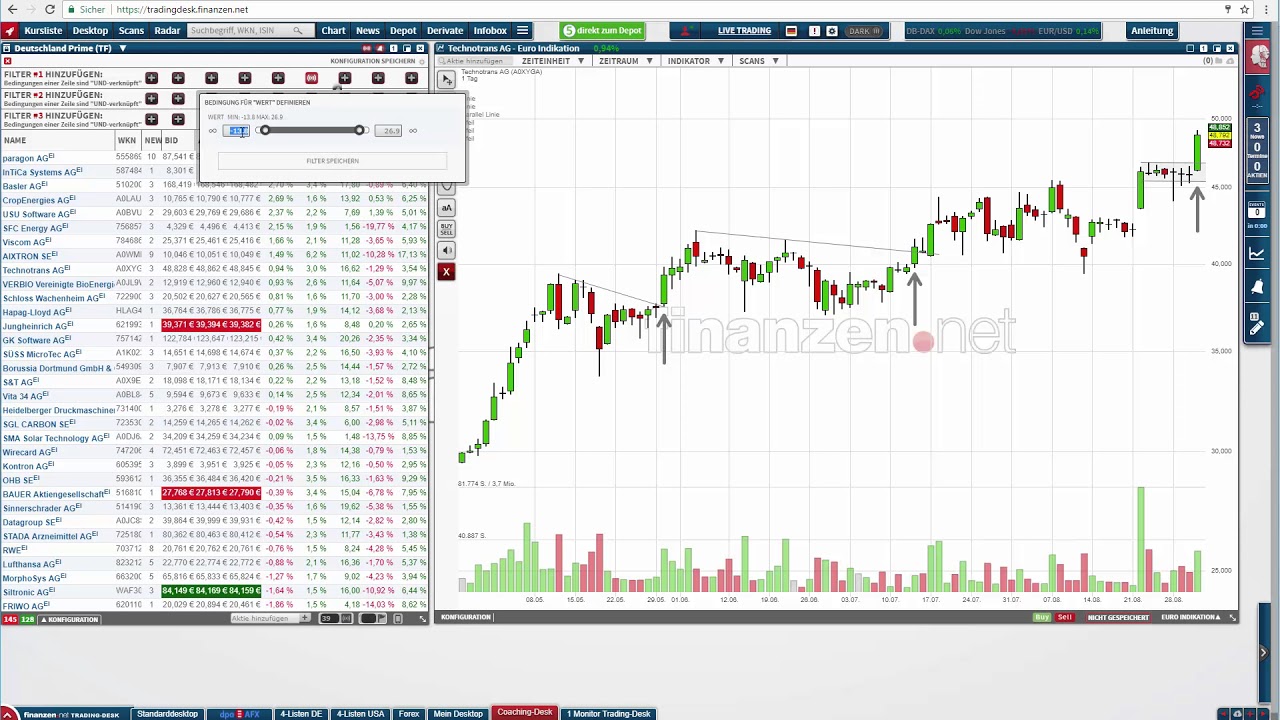Click the red bull icon in the right sidebar
The height and width of the screenshot is (720, 1280).
click(1257, 93)
